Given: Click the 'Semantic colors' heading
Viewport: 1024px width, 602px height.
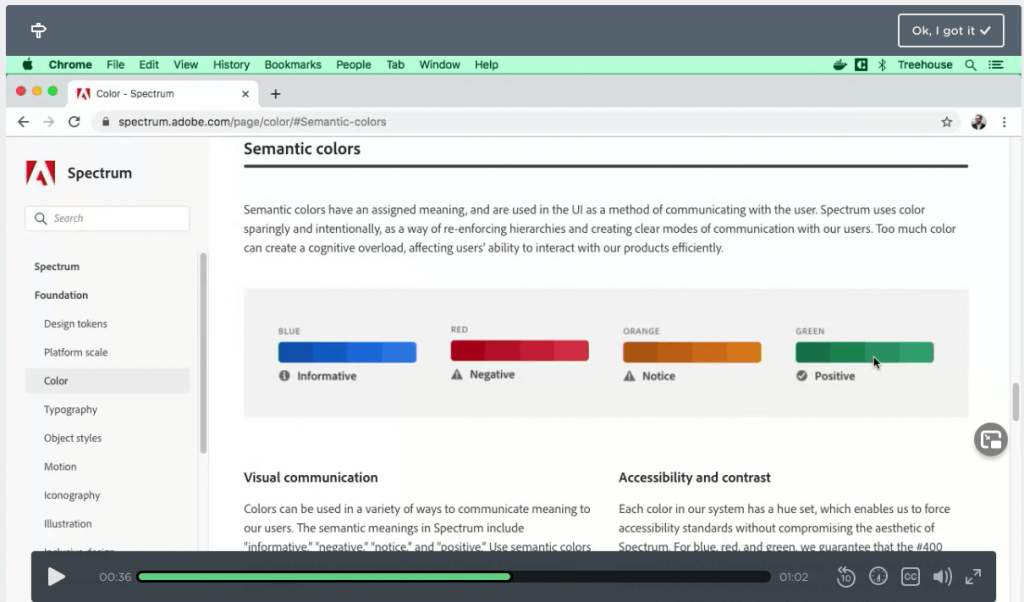Looking at the screenshot, I should (x=302, y=149).
